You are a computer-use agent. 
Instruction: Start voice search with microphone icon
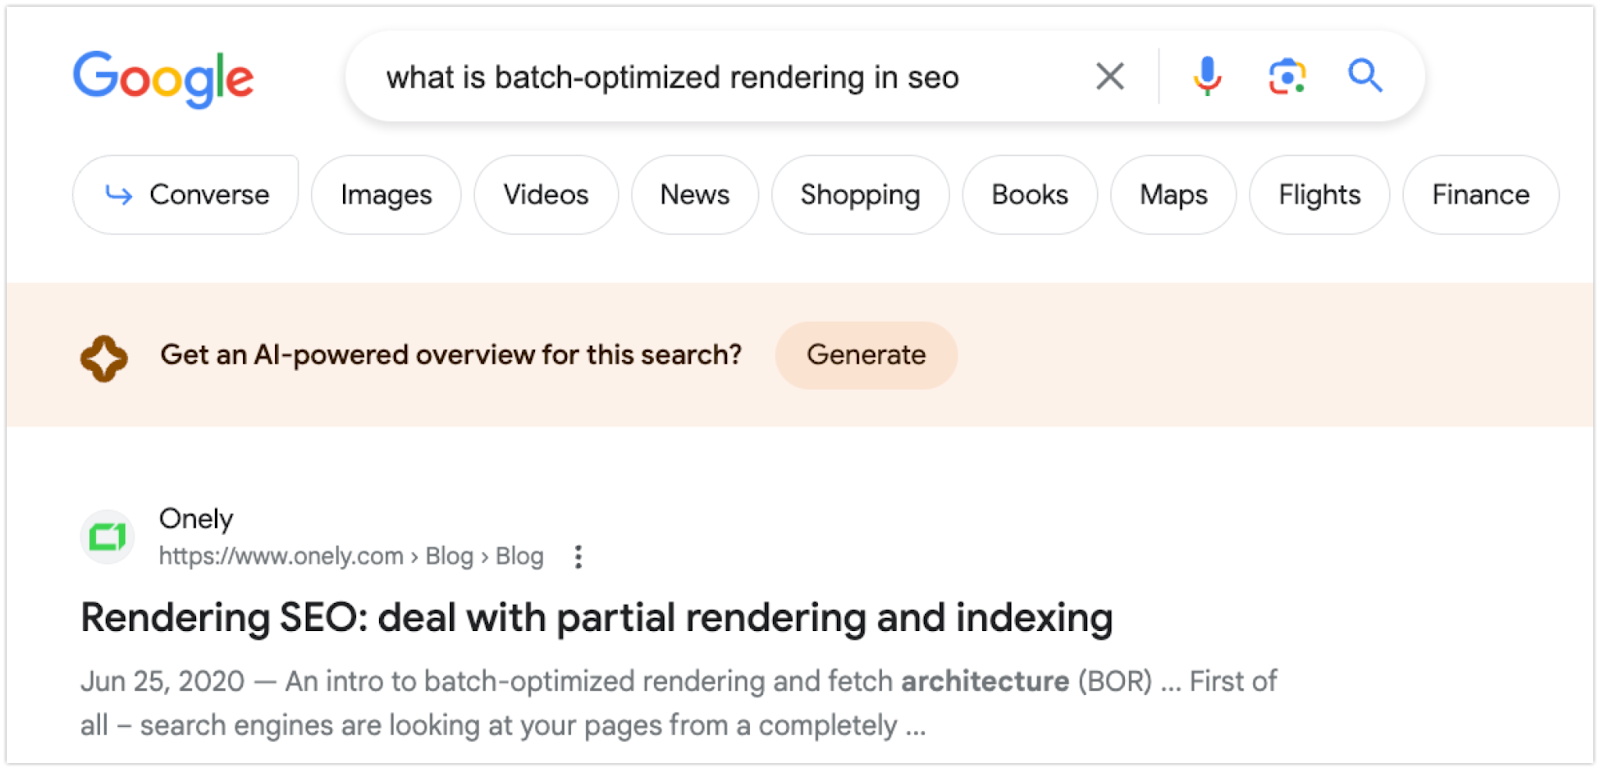coord(1207,76)
